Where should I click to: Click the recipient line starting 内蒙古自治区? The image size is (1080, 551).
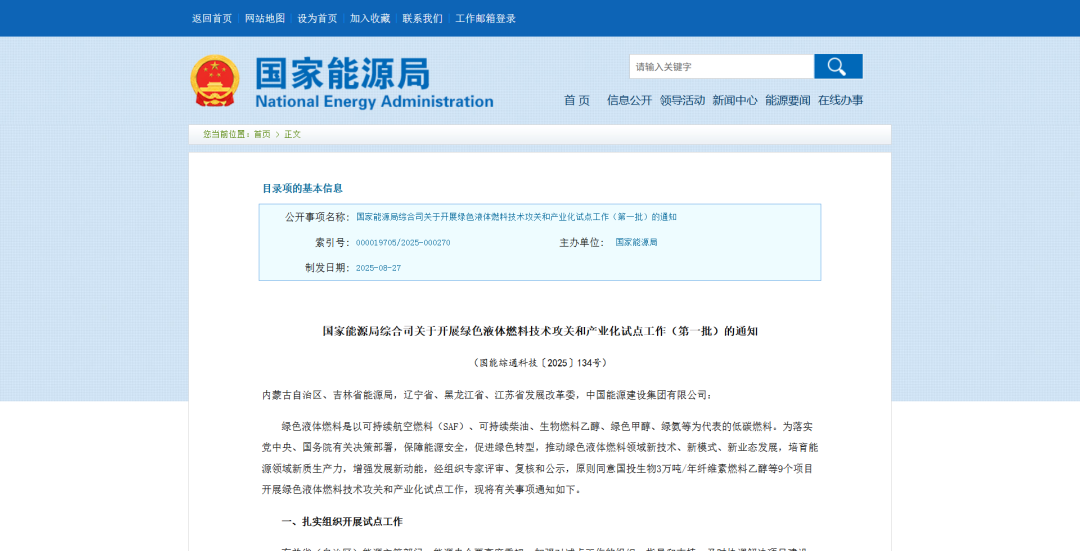pos(488,395)
